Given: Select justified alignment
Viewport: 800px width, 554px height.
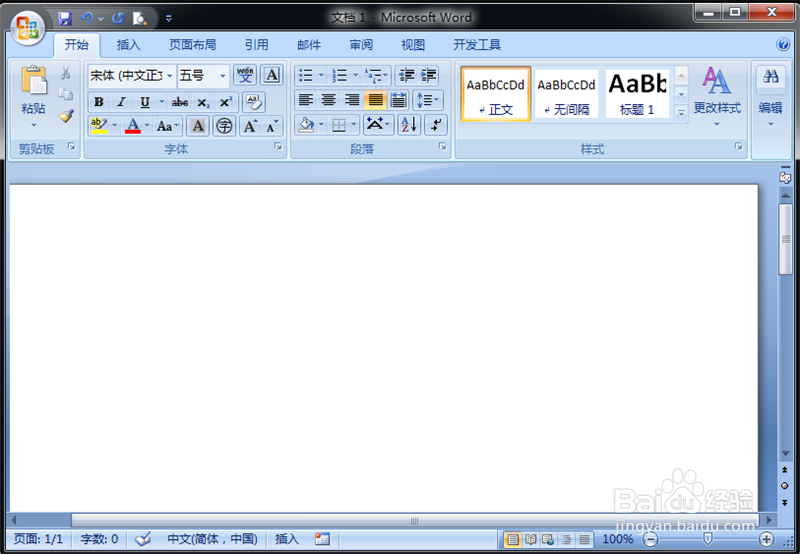Looking at the screenshot, I should tap(376, 100).
